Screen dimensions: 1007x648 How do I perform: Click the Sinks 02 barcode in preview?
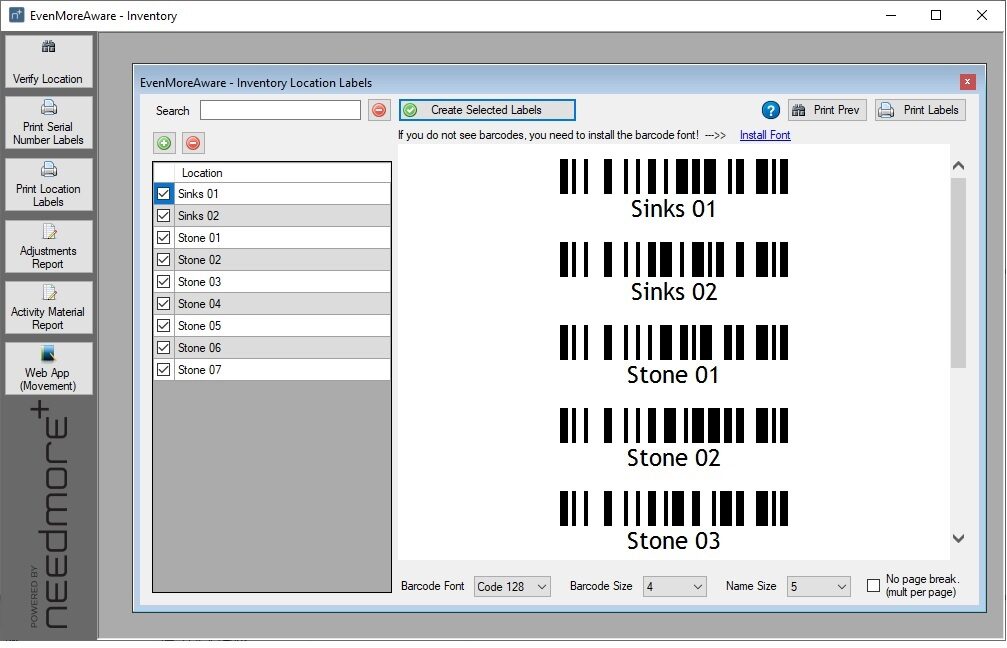pos(674,259)
